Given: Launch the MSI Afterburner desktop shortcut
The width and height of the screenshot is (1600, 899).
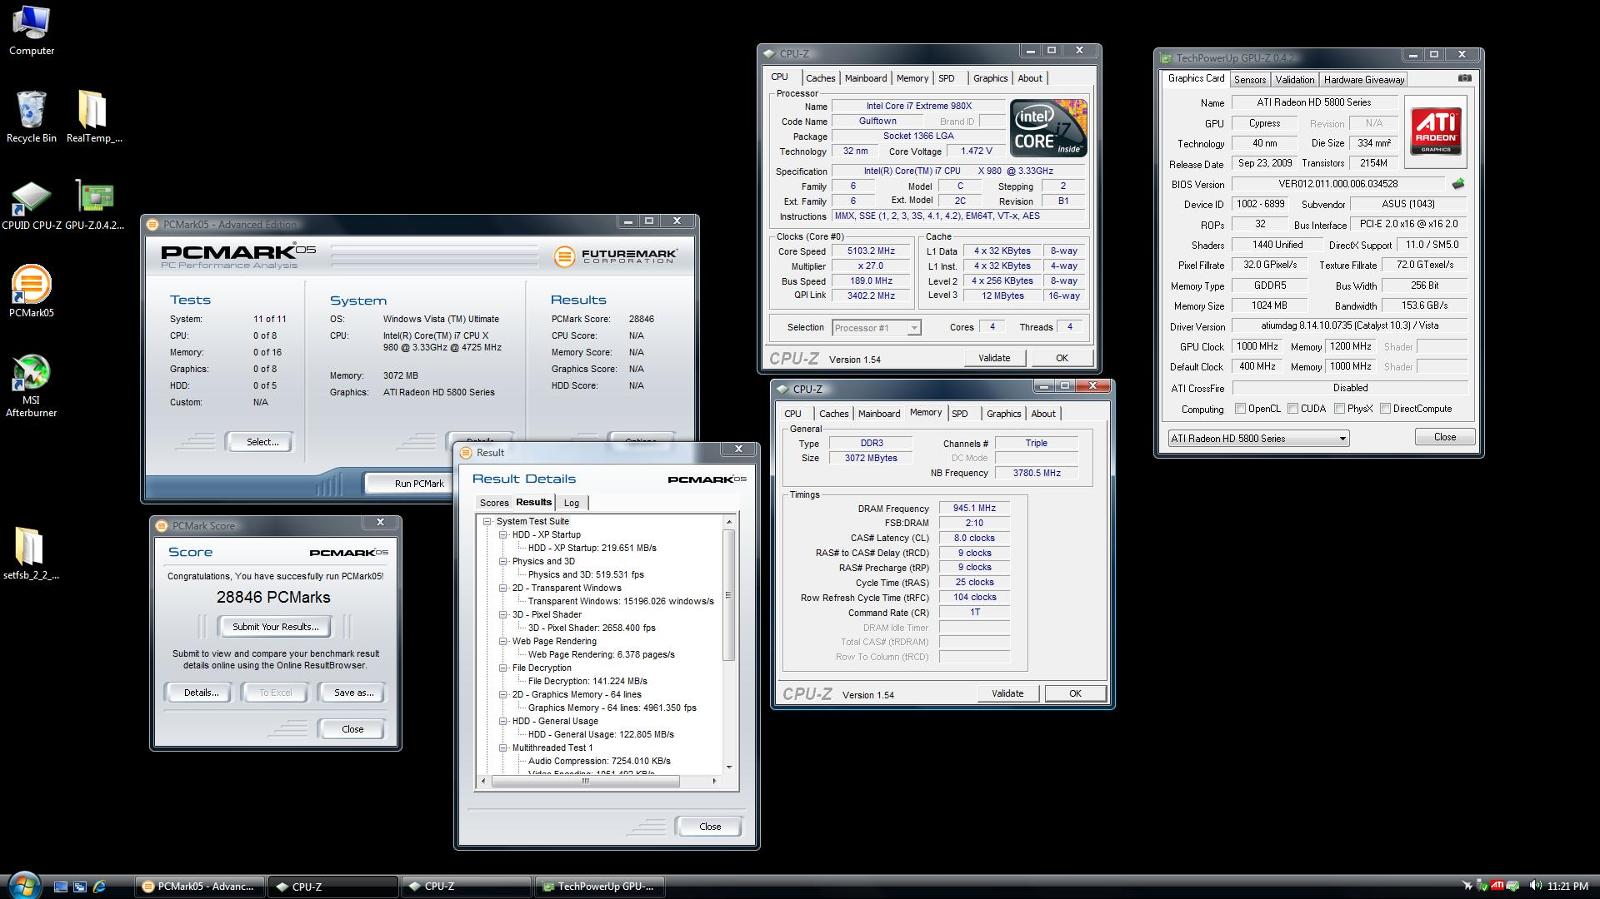Looking at the screenshot, I should click(x=31, y=385).
